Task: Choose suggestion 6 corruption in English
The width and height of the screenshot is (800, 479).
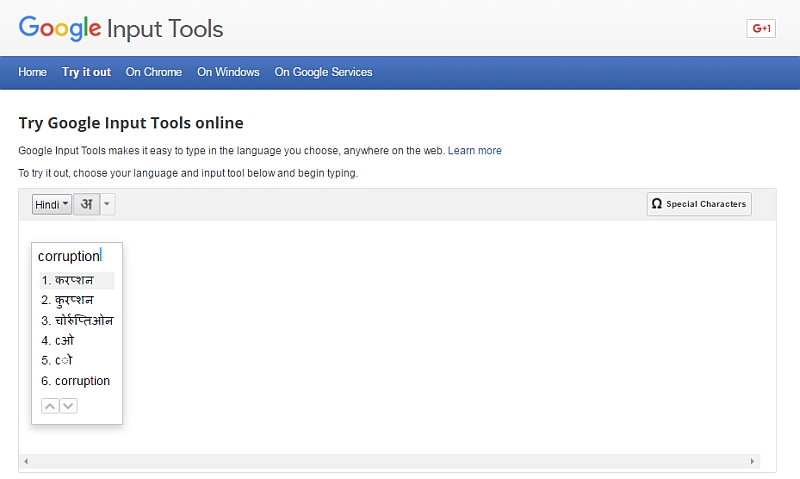Action: point(77,381)
